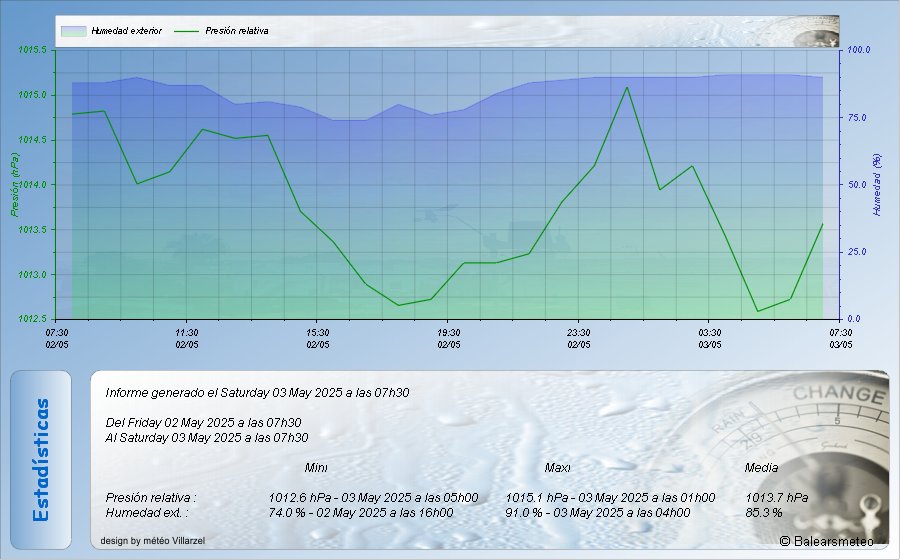Click the 11:30 02/05 time label

click(187, 339)
